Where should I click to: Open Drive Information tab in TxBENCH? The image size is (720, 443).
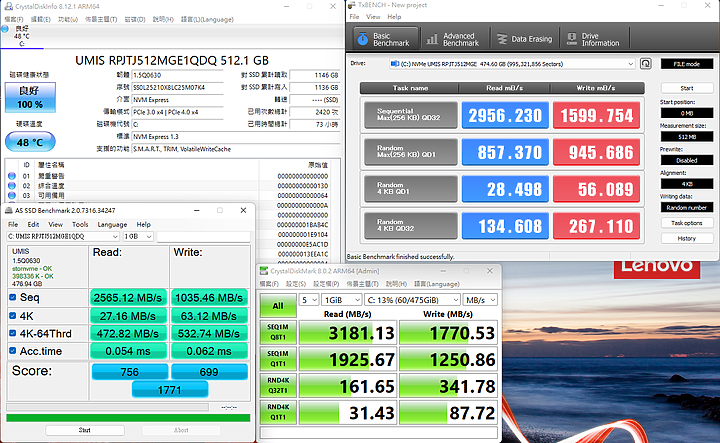click(595, 39)
